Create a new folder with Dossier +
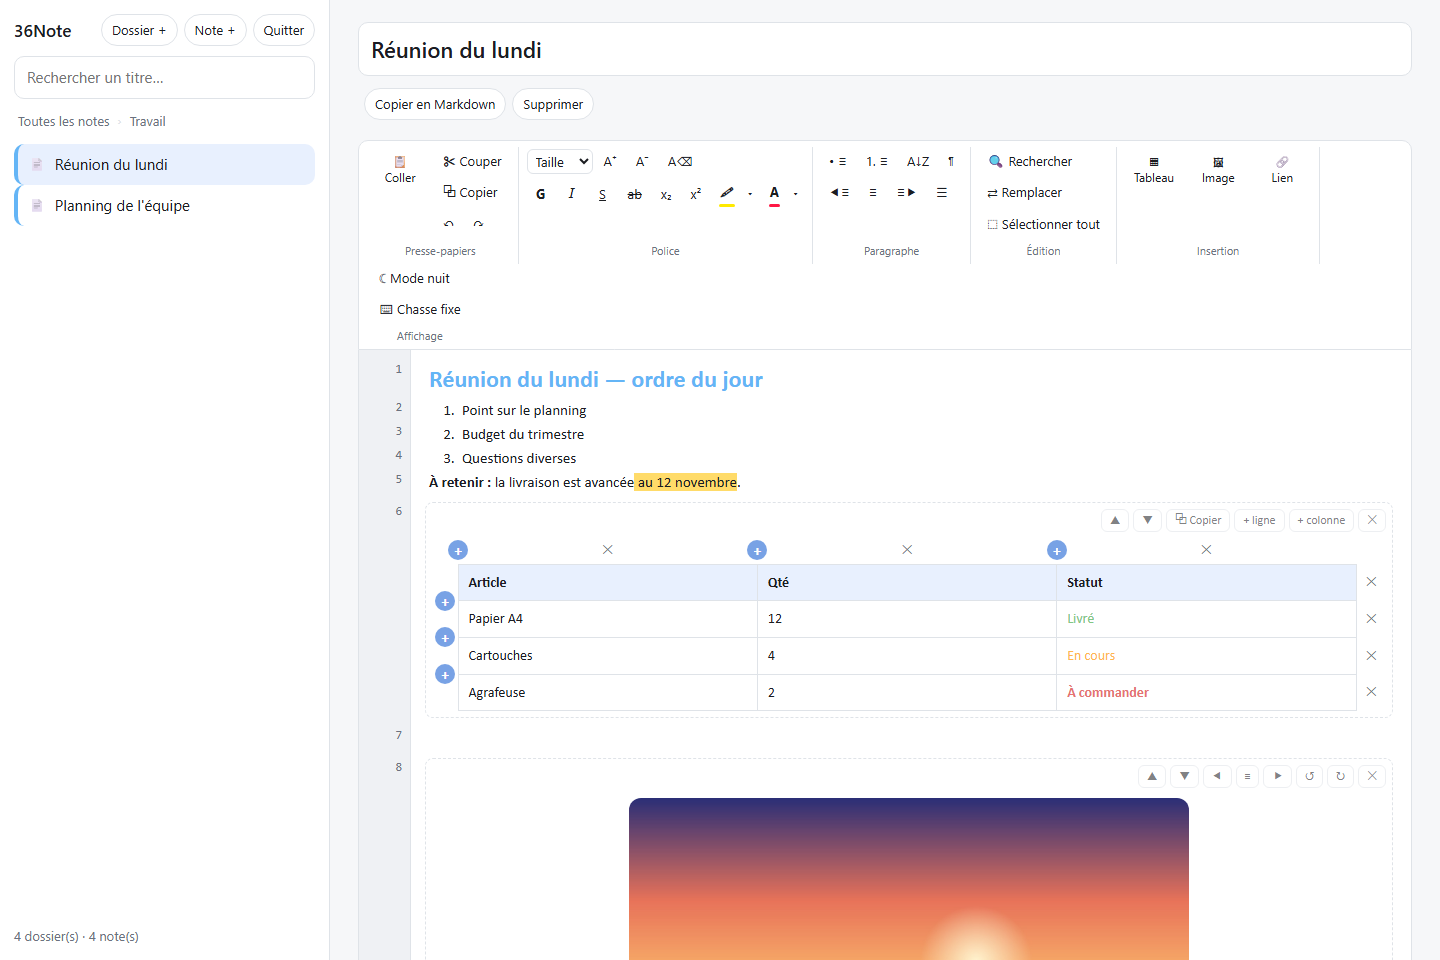 pos(139,30)
